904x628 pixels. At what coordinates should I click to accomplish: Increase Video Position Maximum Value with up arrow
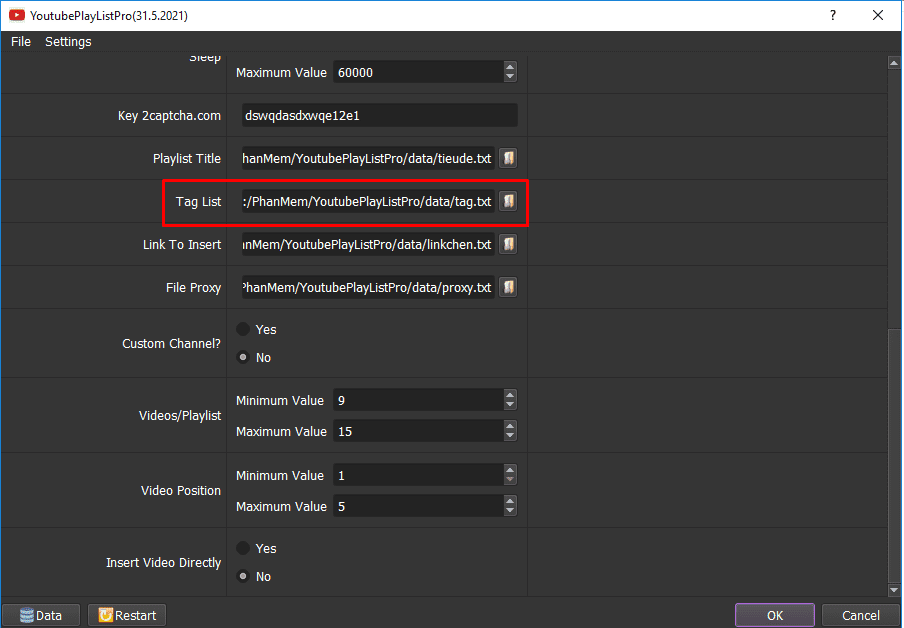point(510,501)
